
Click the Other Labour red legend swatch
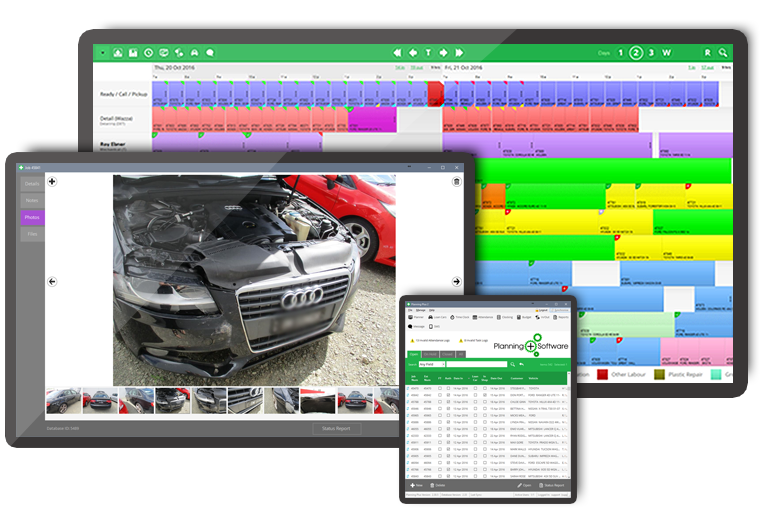(602, 375)
